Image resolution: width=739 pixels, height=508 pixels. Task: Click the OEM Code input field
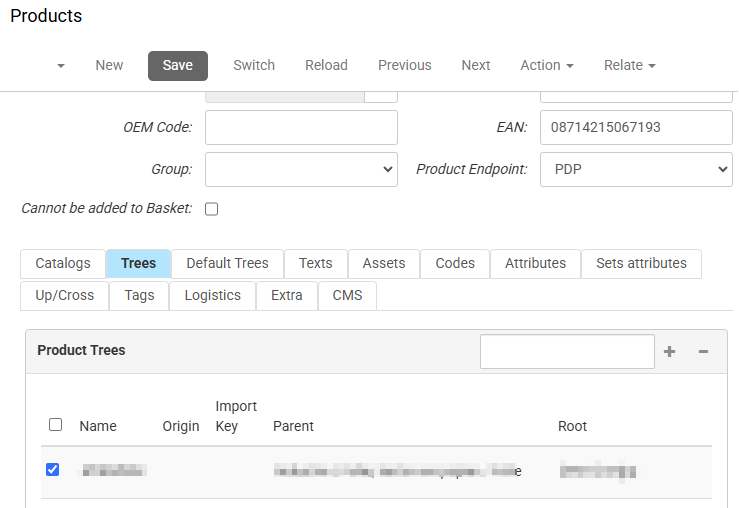pos(301,127)
